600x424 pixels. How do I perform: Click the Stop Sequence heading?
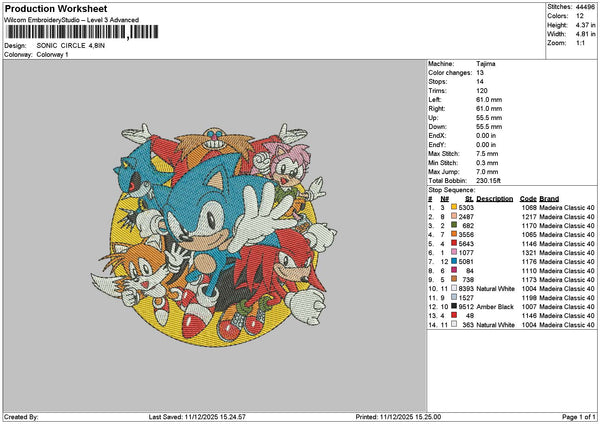(x=452, y=190)
